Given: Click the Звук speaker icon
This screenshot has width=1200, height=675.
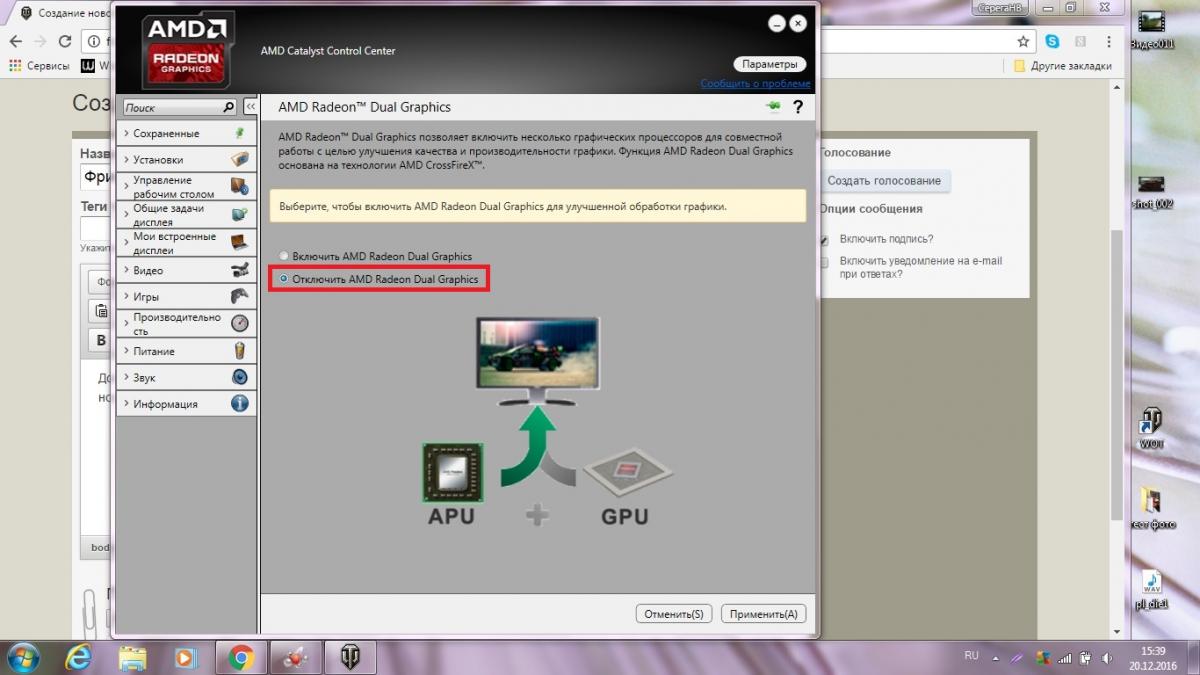Looking at the screenshot, I should (240, 377).
